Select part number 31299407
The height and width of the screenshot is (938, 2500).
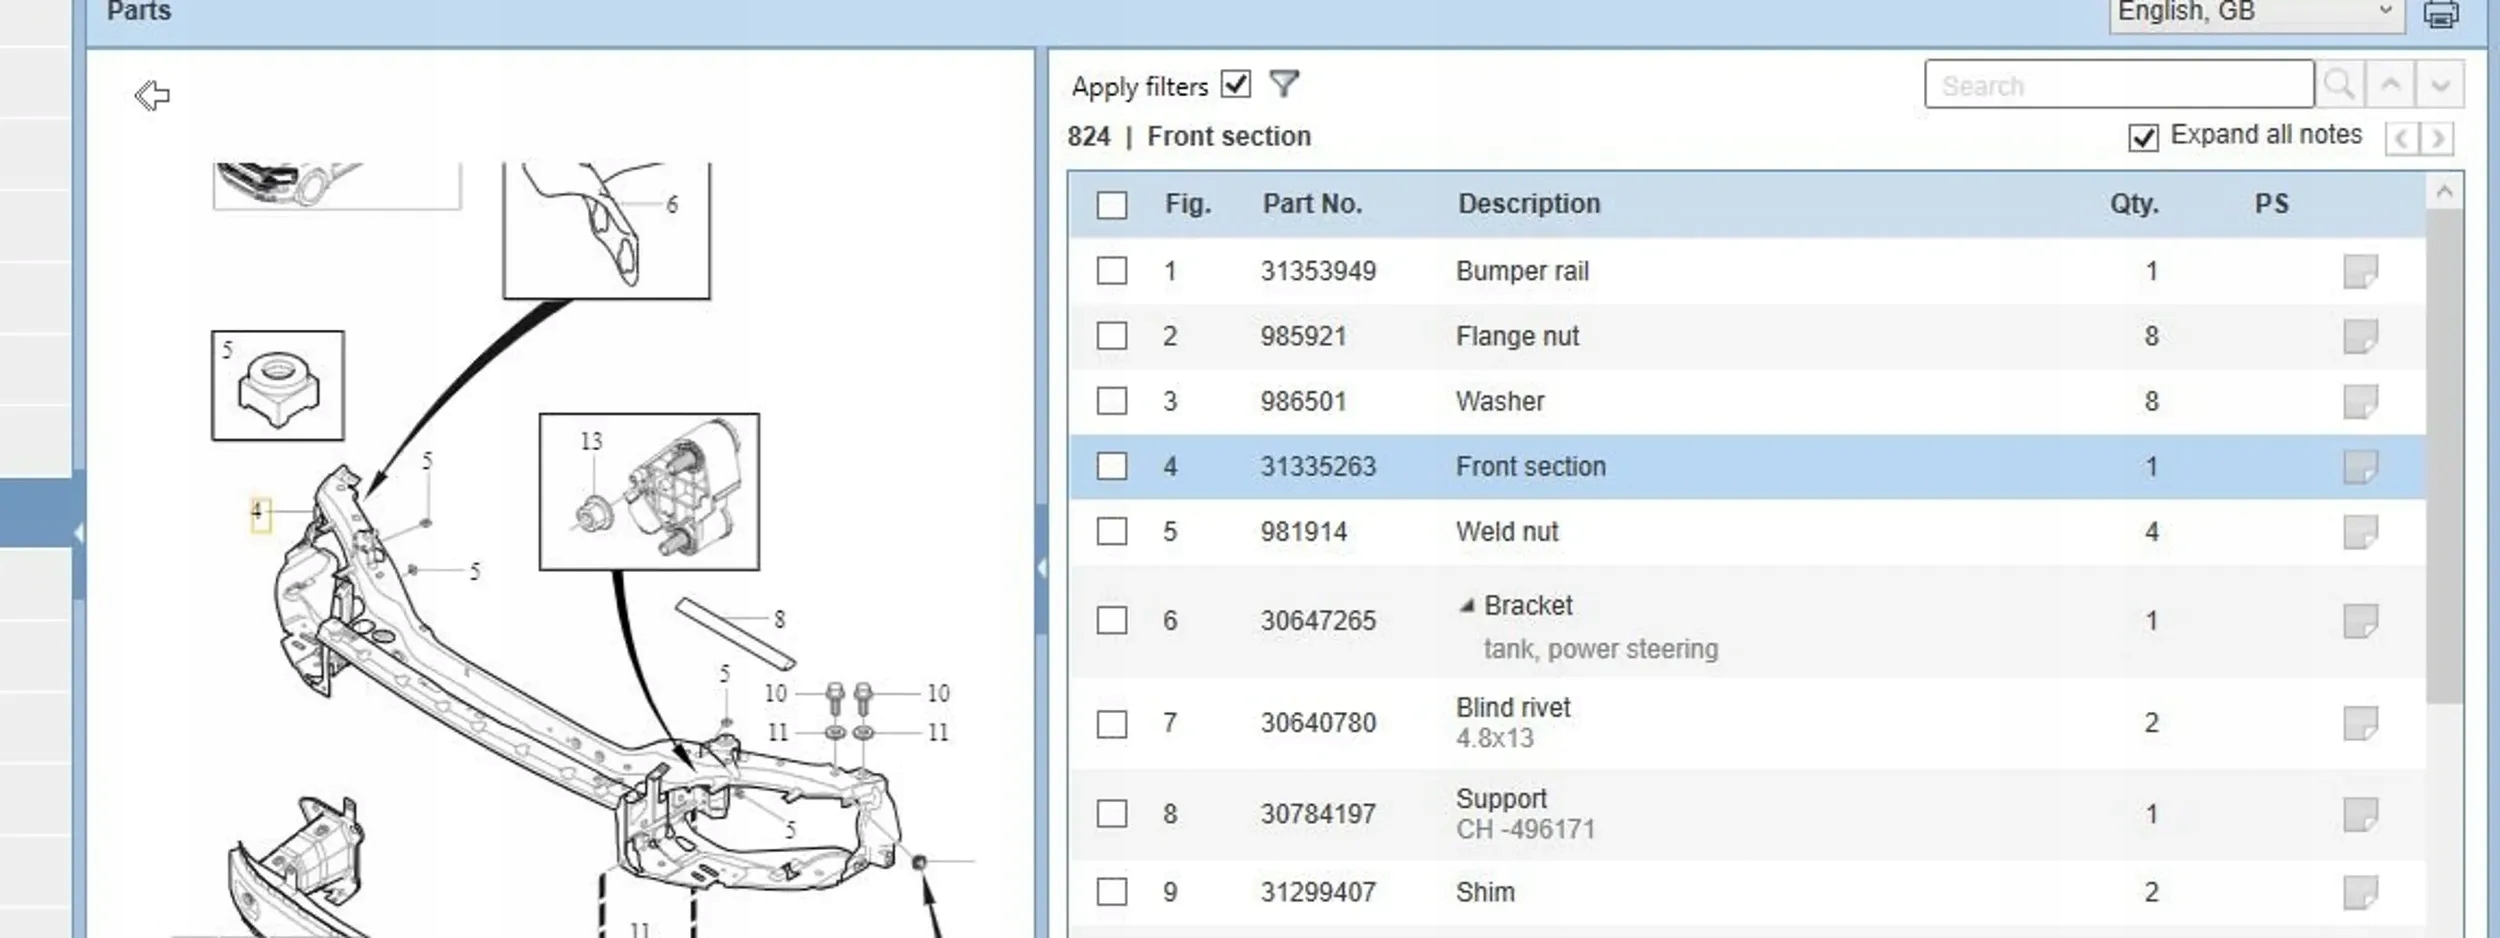(x=1318, y=892)
